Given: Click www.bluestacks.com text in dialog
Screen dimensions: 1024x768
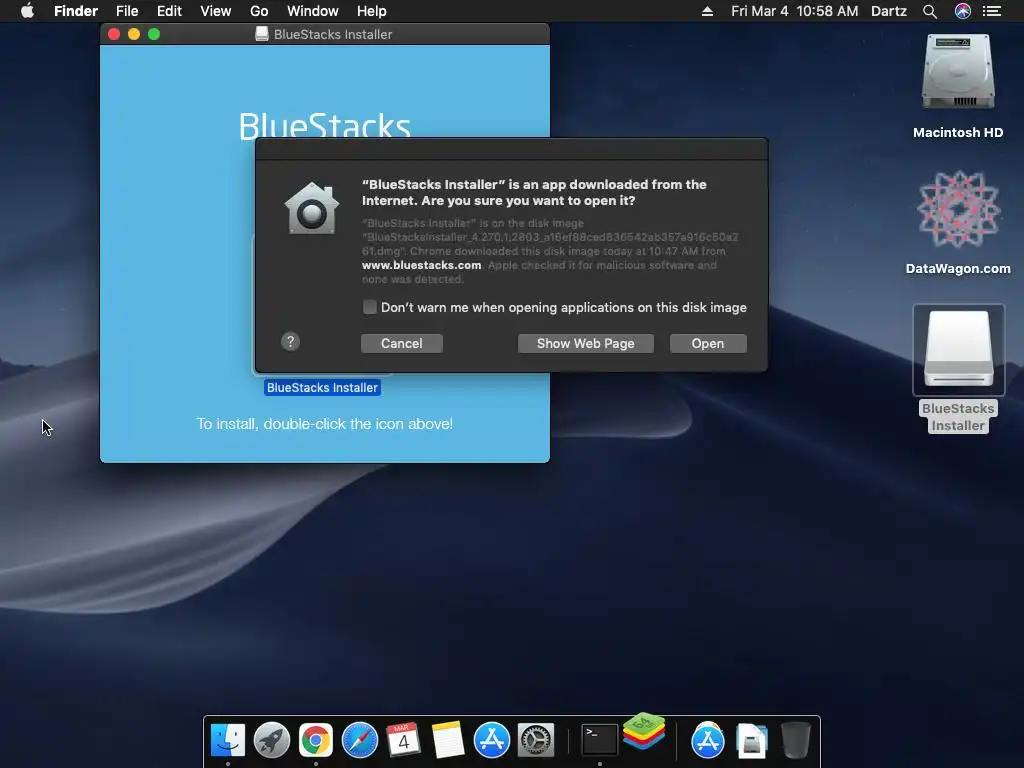Looking at the screenshot, I should click(421, 265).
